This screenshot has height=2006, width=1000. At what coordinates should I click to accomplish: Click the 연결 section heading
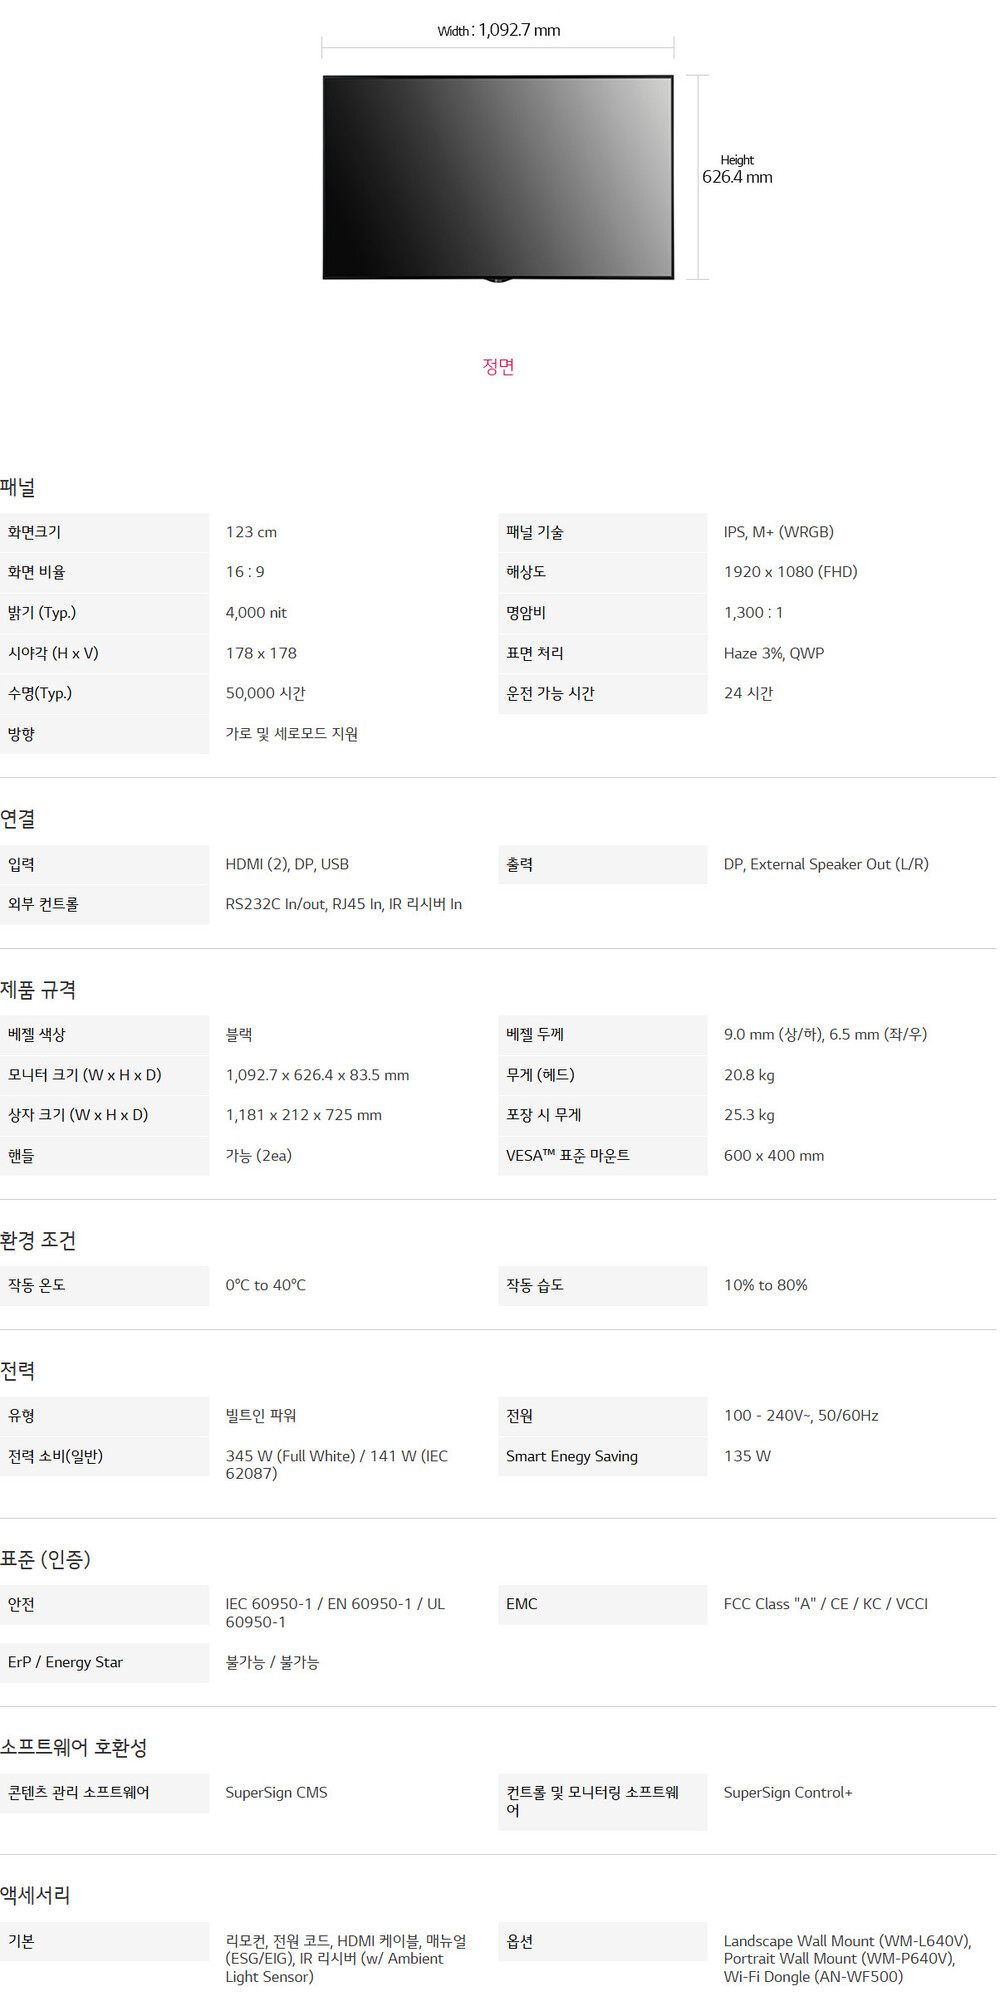point(18,819)
